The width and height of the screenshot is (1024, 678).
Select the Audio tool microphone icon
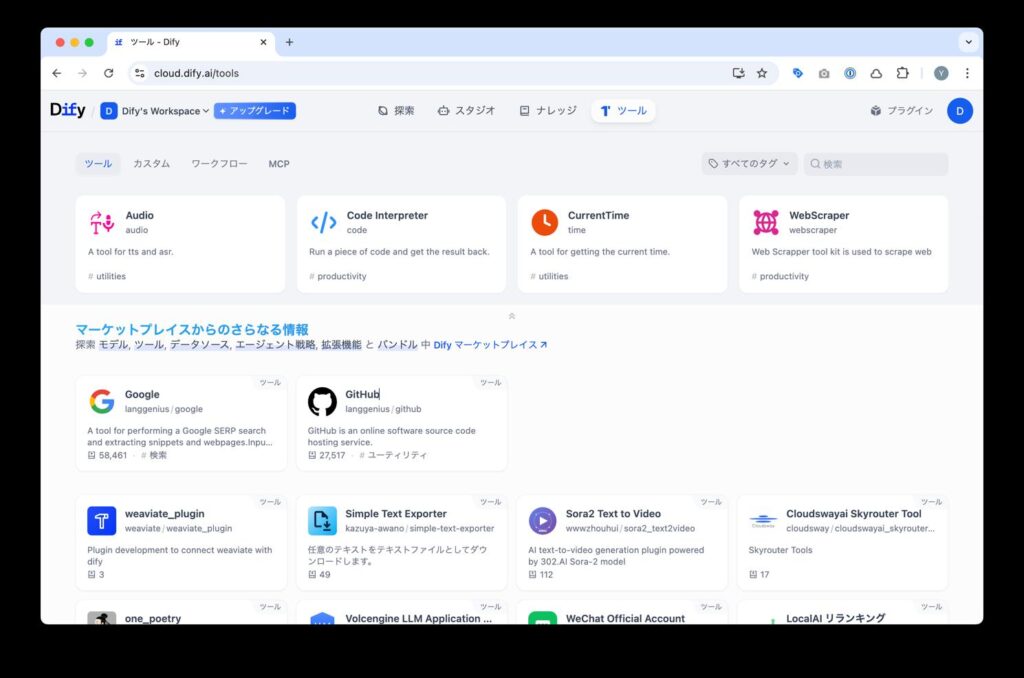point(101,220)
